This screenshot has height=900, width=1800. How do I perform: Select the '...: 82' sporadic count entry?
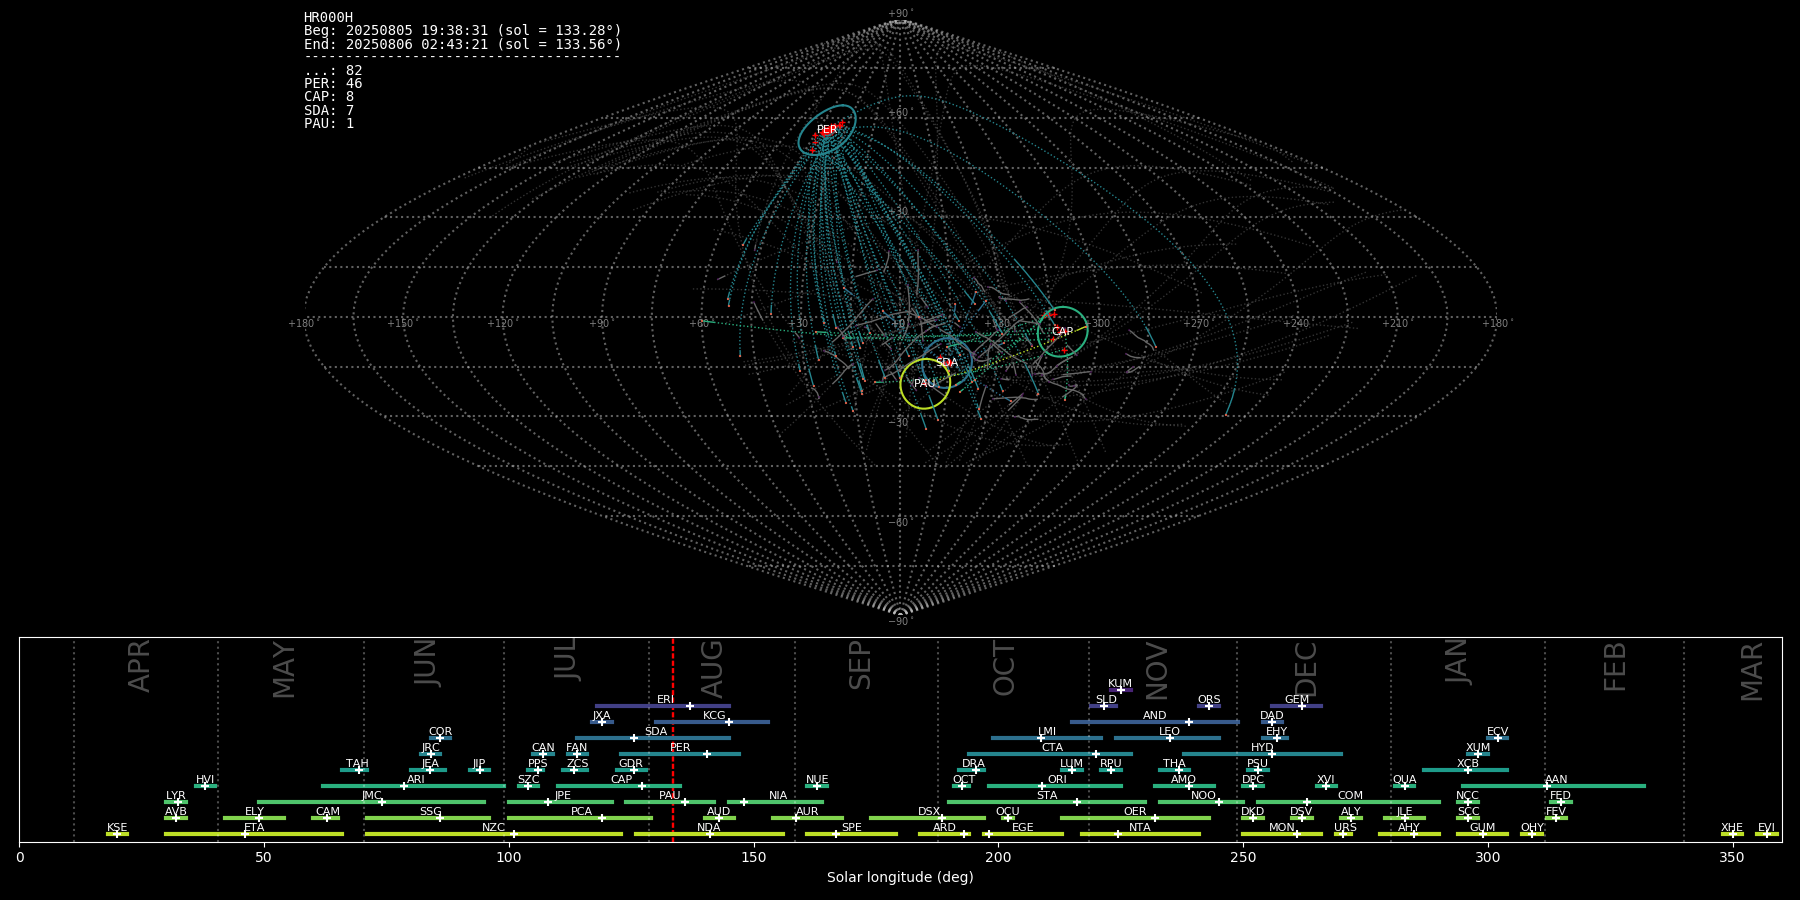click(x=333, y=71)
